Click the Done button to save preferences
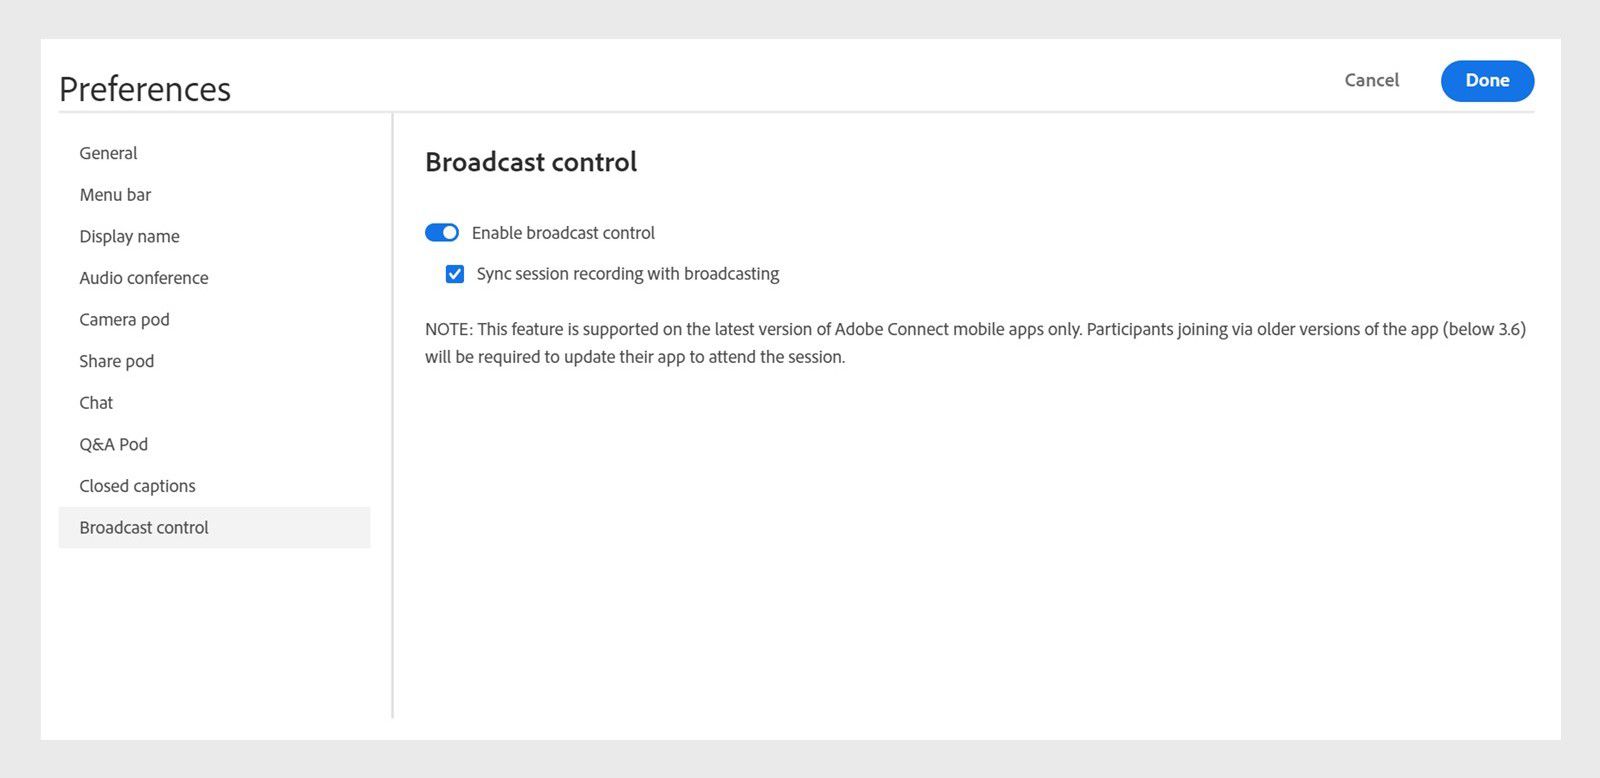 tap(1487, 81)
